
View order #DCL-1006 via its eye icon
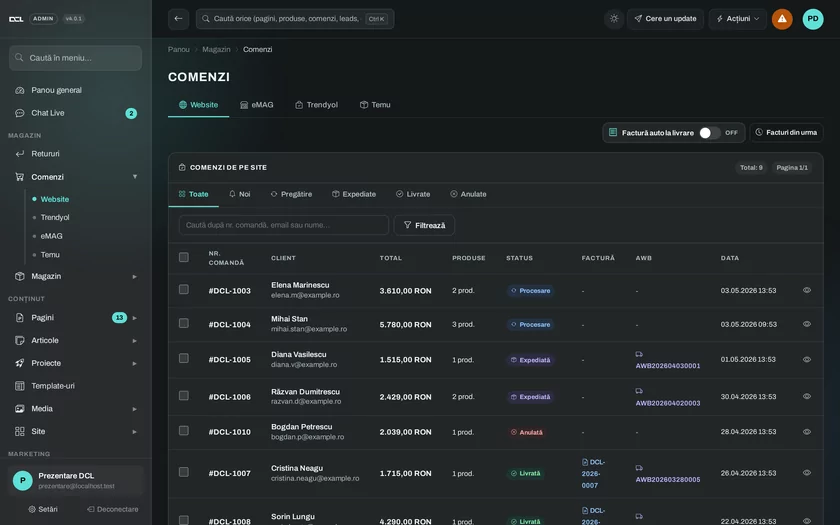[807, 396]
